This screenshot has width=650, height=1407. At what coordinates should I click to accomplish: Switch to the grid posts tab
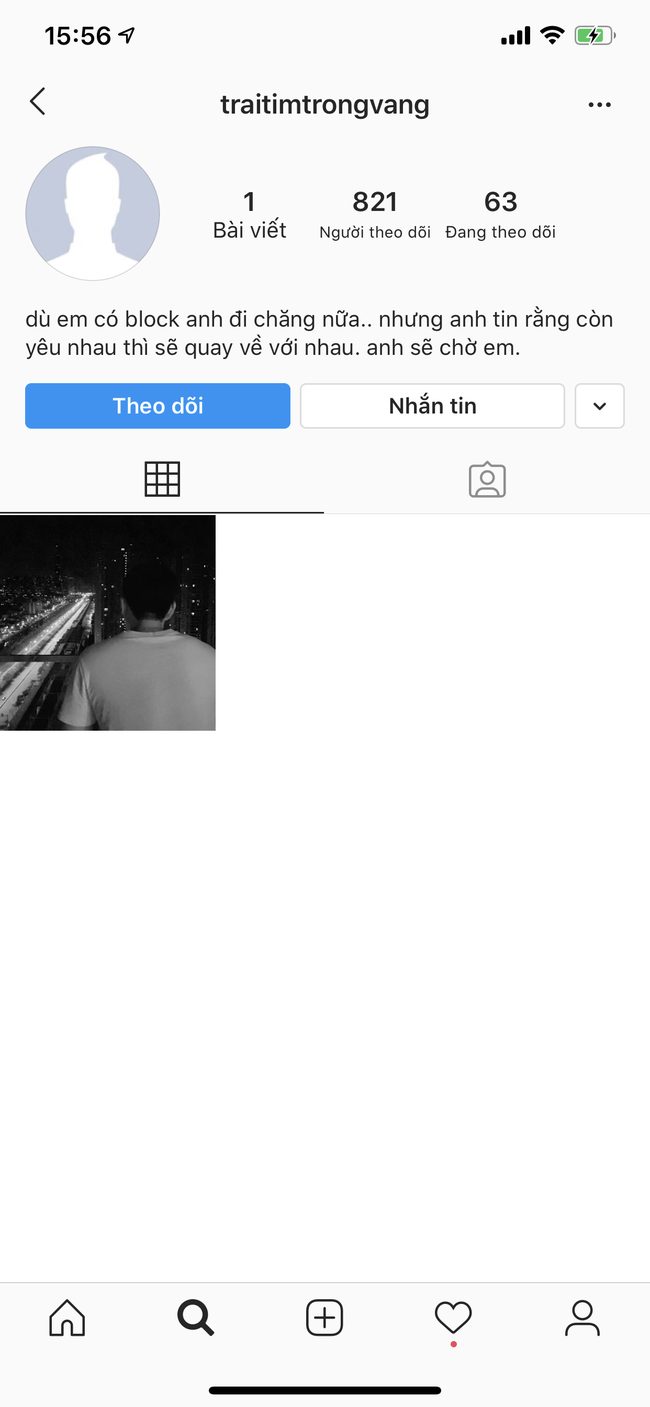pyautogui.click(x=162, y=480)
